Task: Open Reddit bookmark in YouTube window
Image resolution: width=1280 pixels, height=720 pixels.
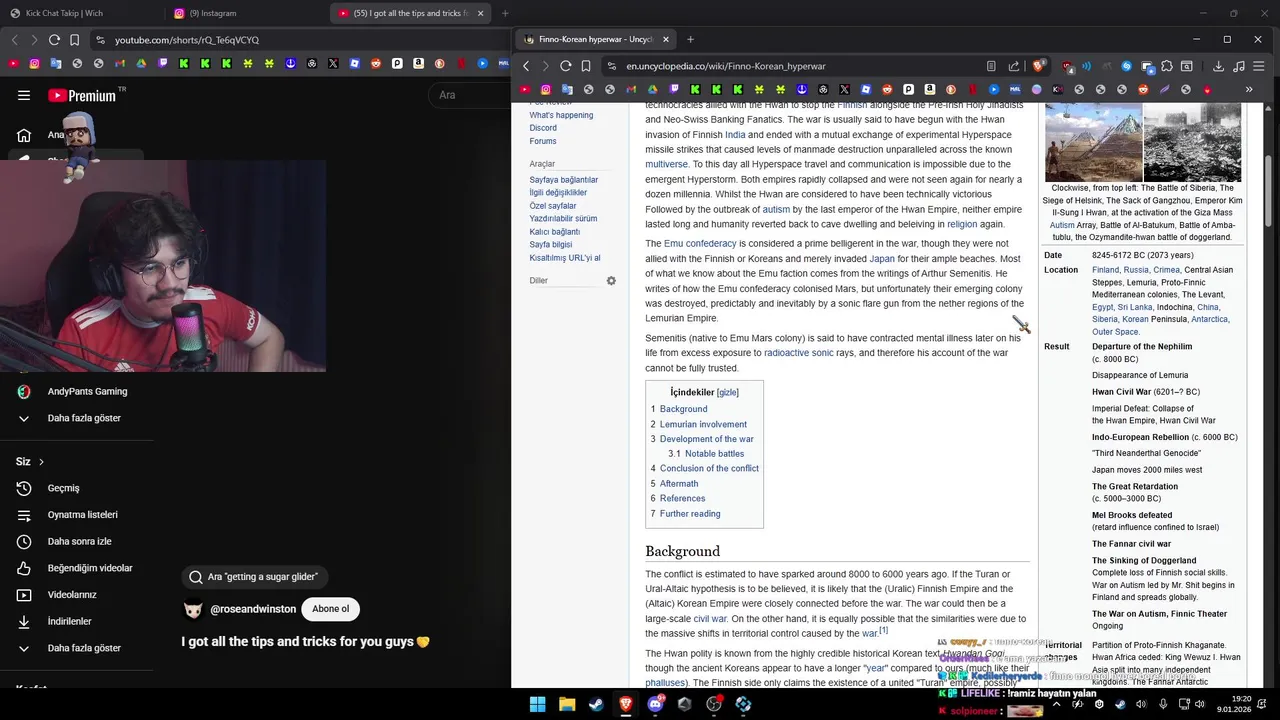Action: pyautogui.click(x=376, y=63)
